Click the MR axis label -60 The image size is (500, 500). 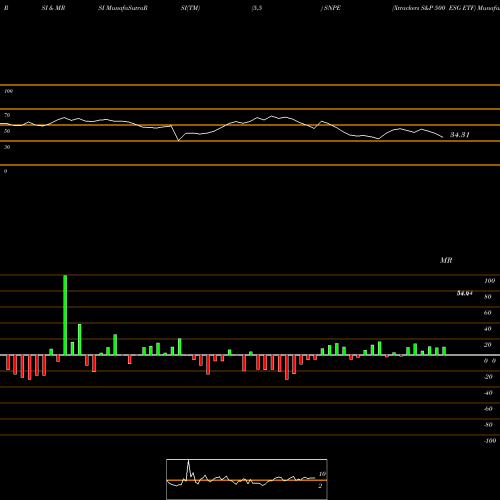pyautogui.click(x=488, y=409)
